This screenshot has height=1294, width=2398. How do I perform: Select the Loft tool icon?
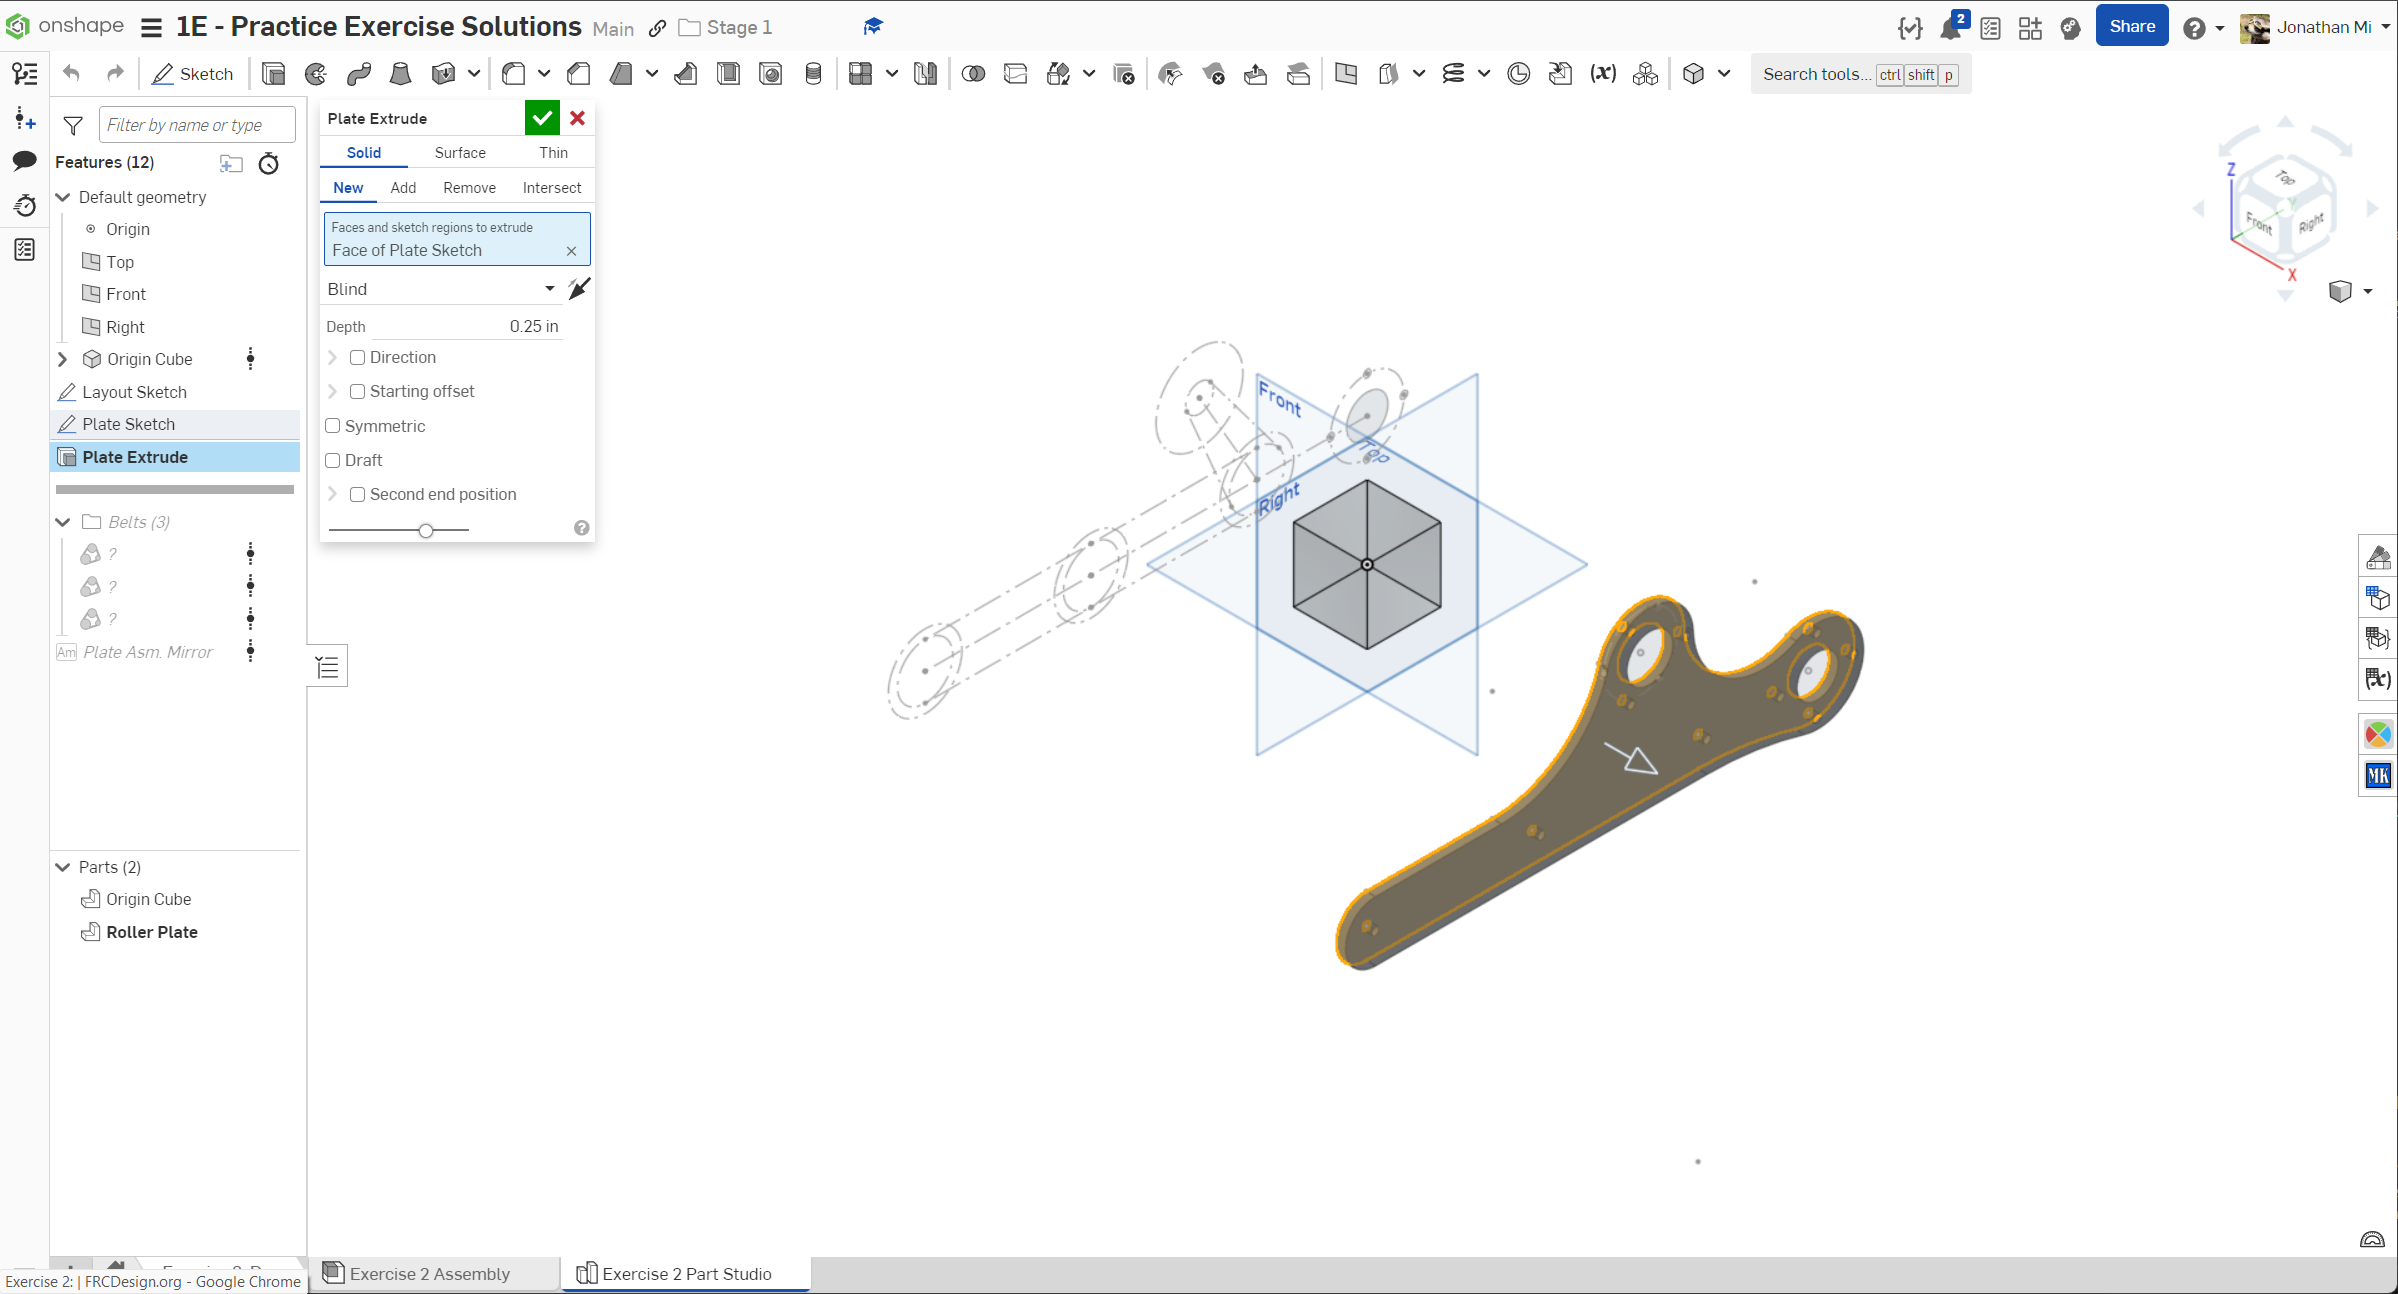click(400, 74)
